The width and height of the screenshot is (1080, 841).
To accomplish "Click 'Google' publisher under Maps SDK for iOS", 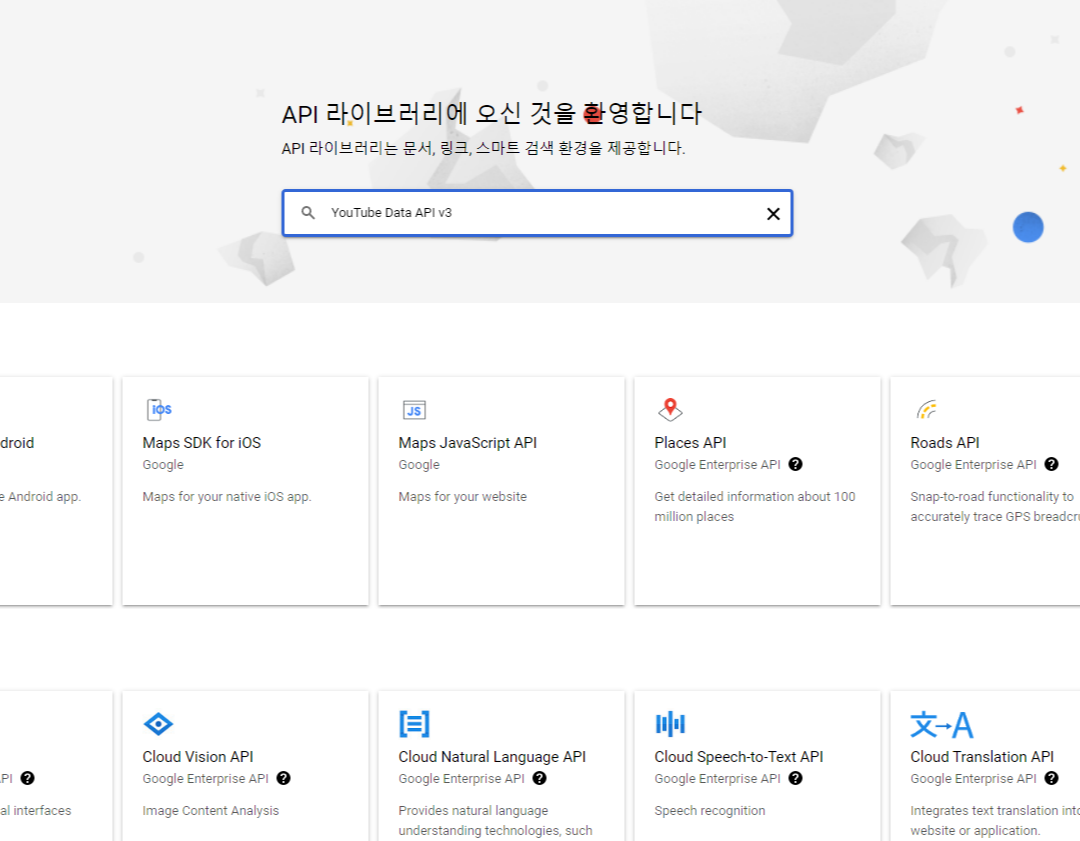I will (x=163, y=464).
